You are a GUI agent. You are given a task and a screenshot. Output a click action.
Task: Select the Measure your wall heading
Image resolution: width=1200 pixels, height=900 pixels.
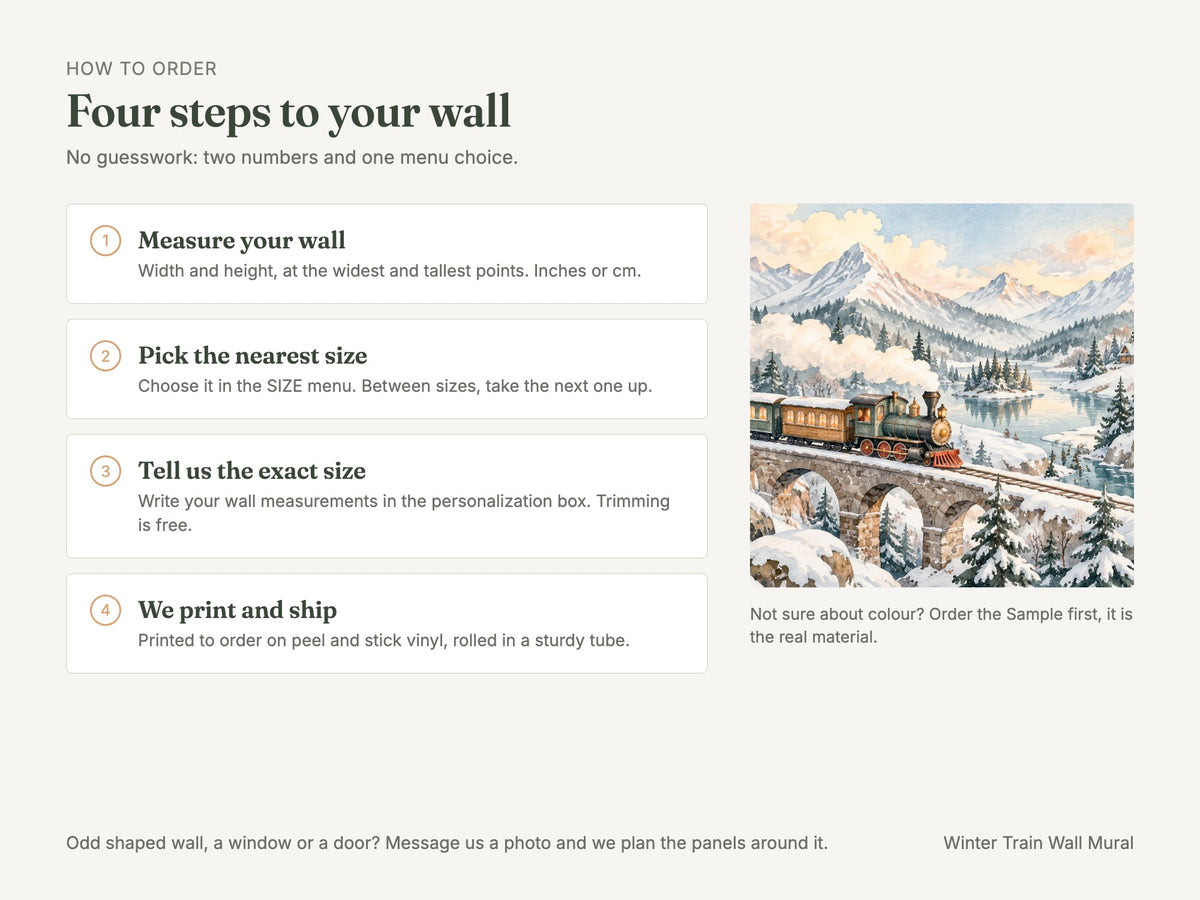point(242,241)
